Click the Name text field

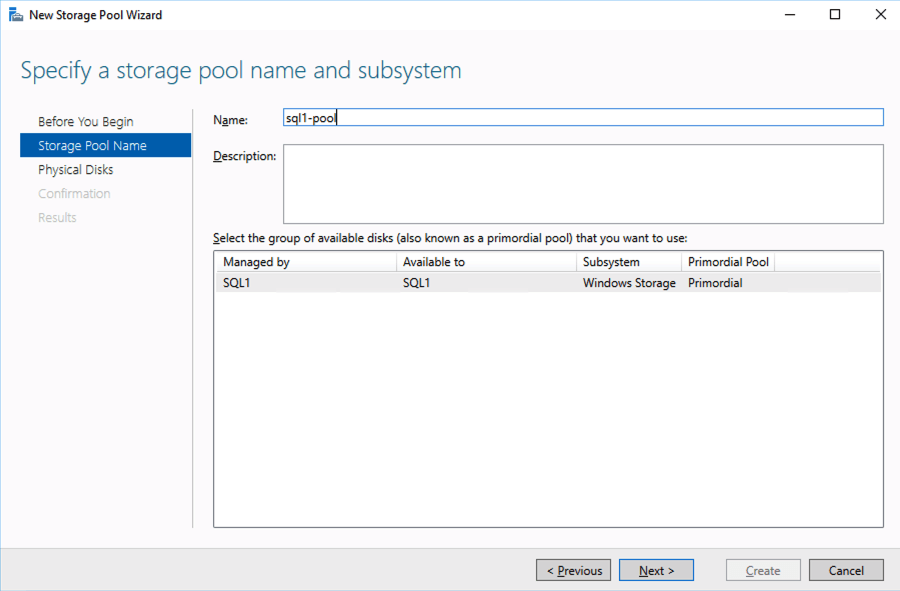[x=583, y=118]
